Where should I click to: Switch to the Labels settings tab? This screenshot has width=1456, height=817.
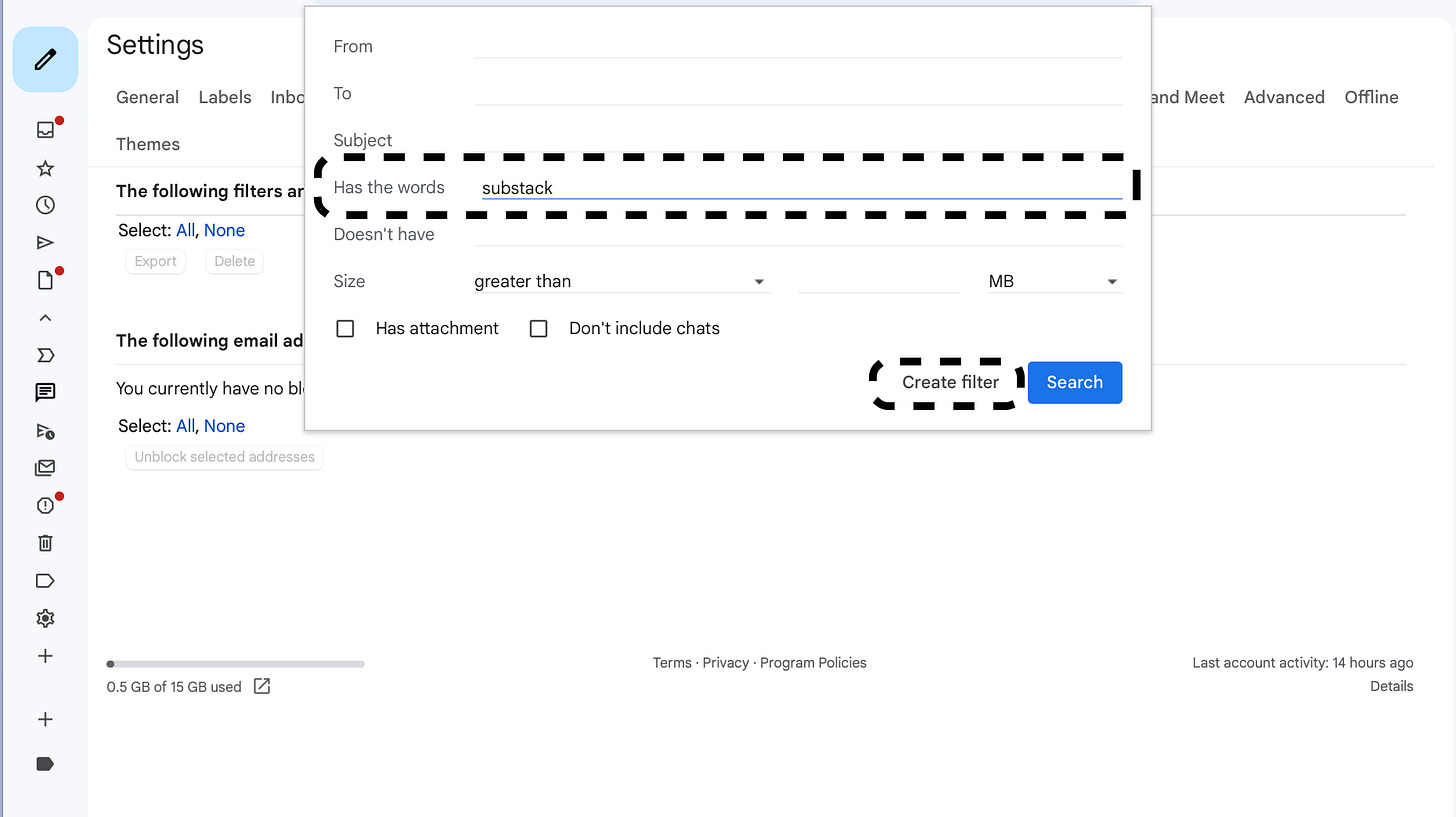[224, 97]
